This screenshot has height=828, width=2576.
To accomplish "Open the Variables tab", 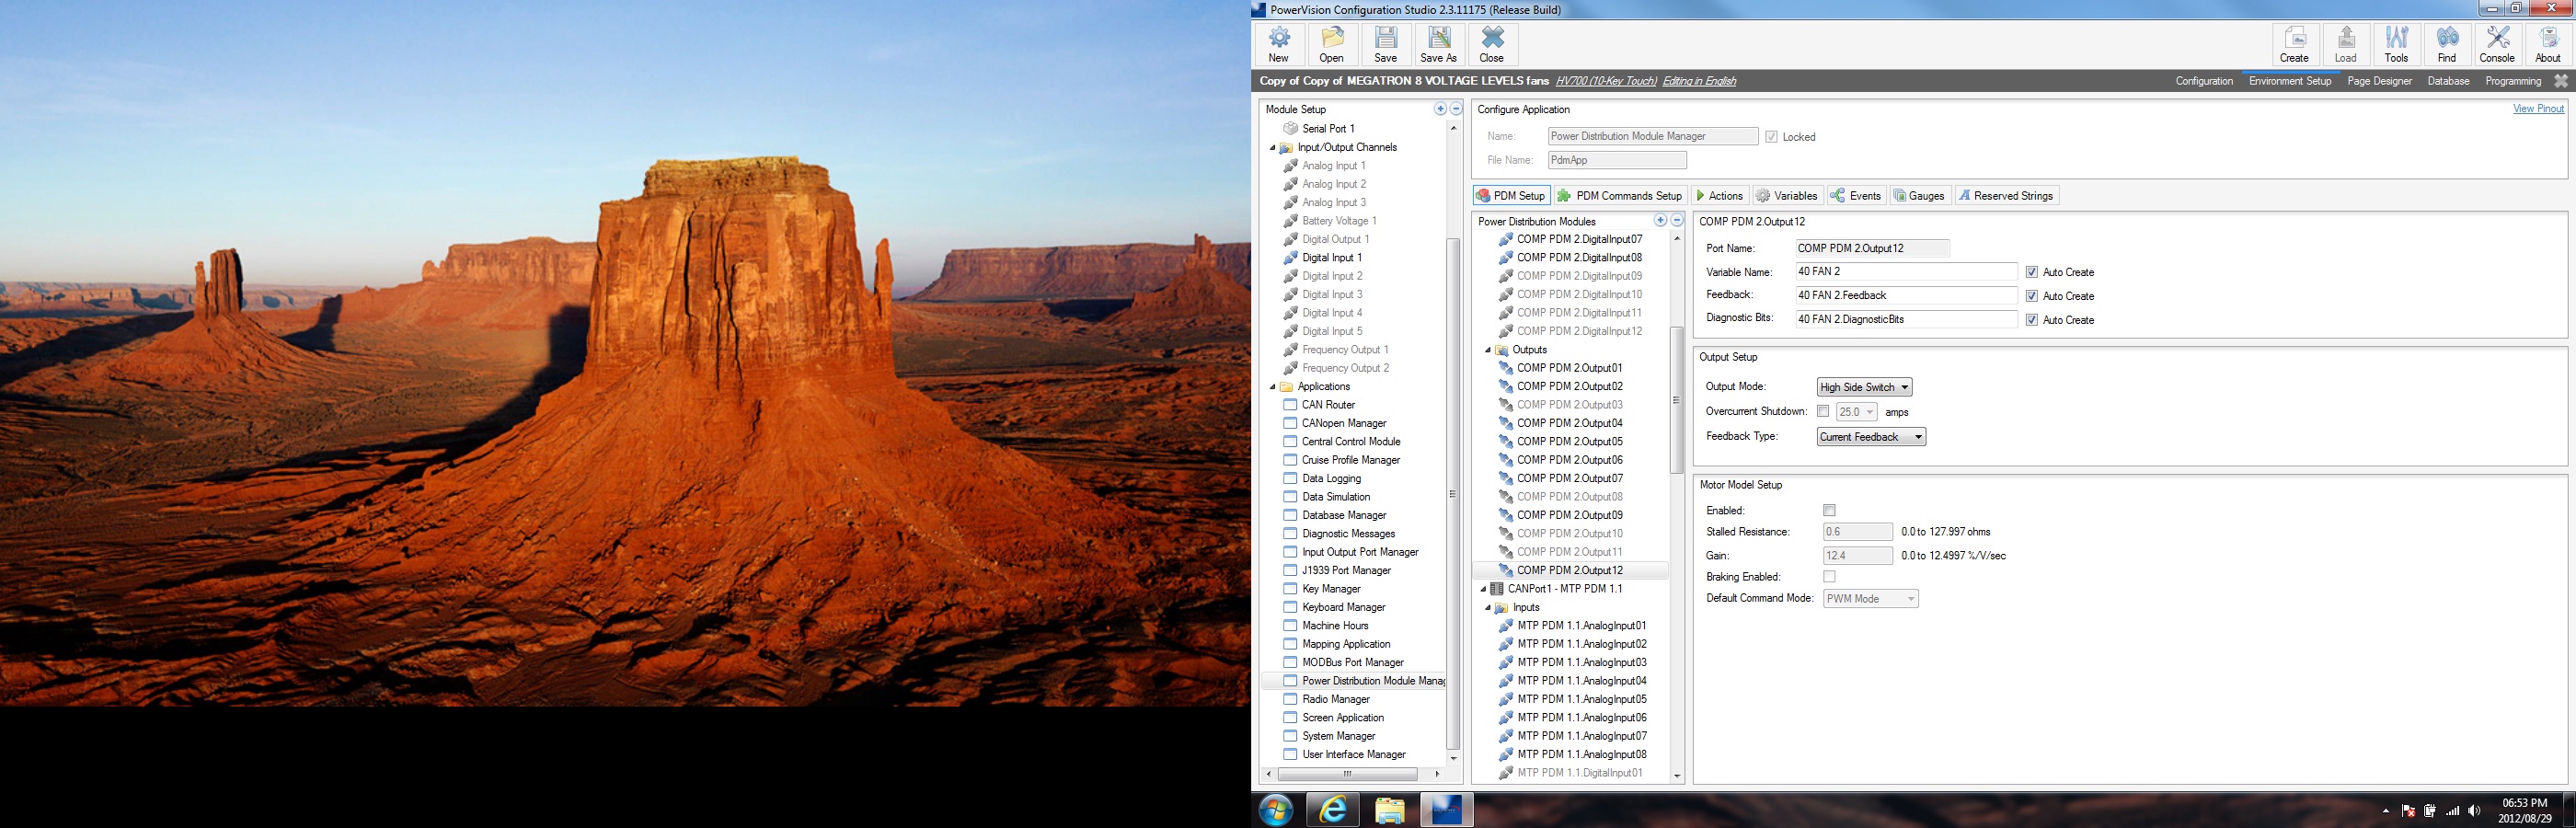I will pyautogui.click(x=1787, y=196).
